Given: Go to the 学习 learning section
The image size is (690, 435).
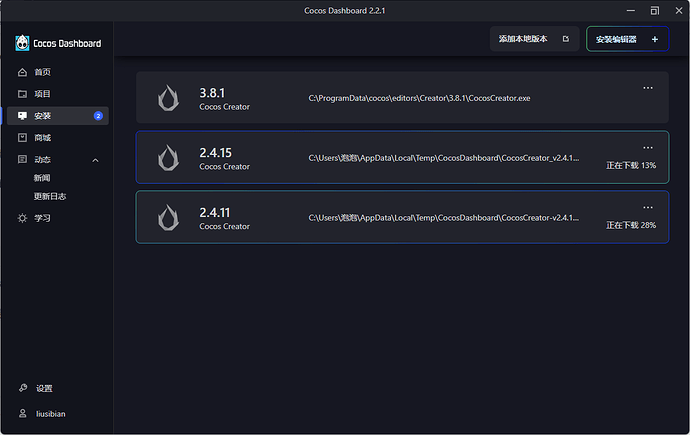Looking at the screenshot, I should pyautogui.click(x=43, y=218).
